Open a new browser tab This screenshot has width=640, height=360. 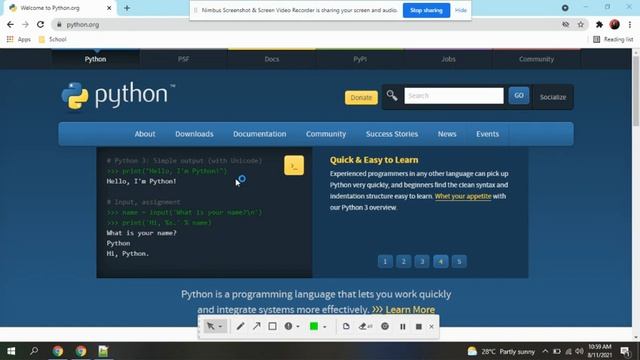[127, 8]
